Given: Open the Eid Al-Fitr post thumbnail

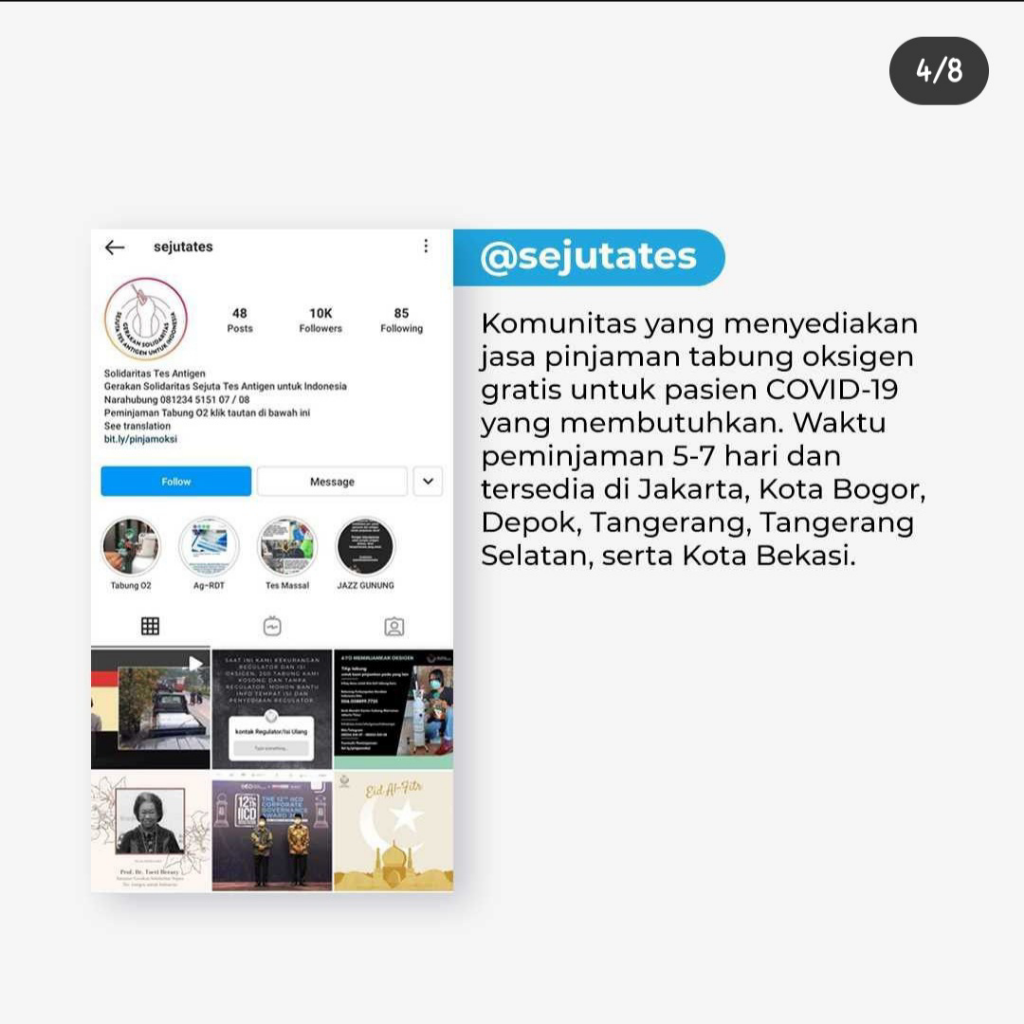Looking at the screenshot, I should 394,831.
